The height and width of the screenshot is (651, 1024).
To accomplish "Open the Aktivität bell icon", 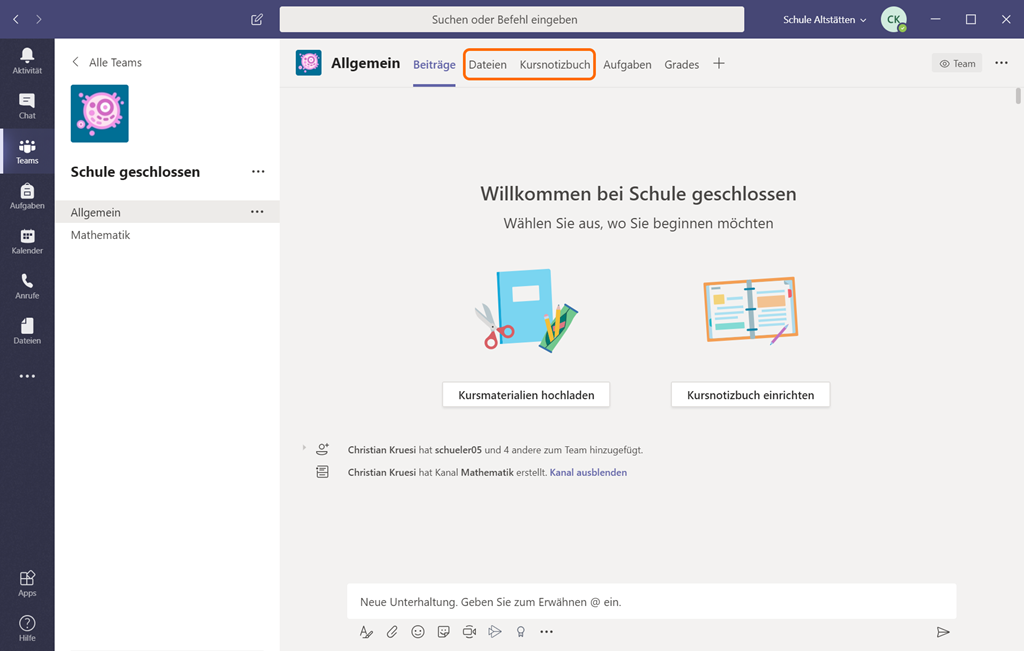I will pos(27,60).
